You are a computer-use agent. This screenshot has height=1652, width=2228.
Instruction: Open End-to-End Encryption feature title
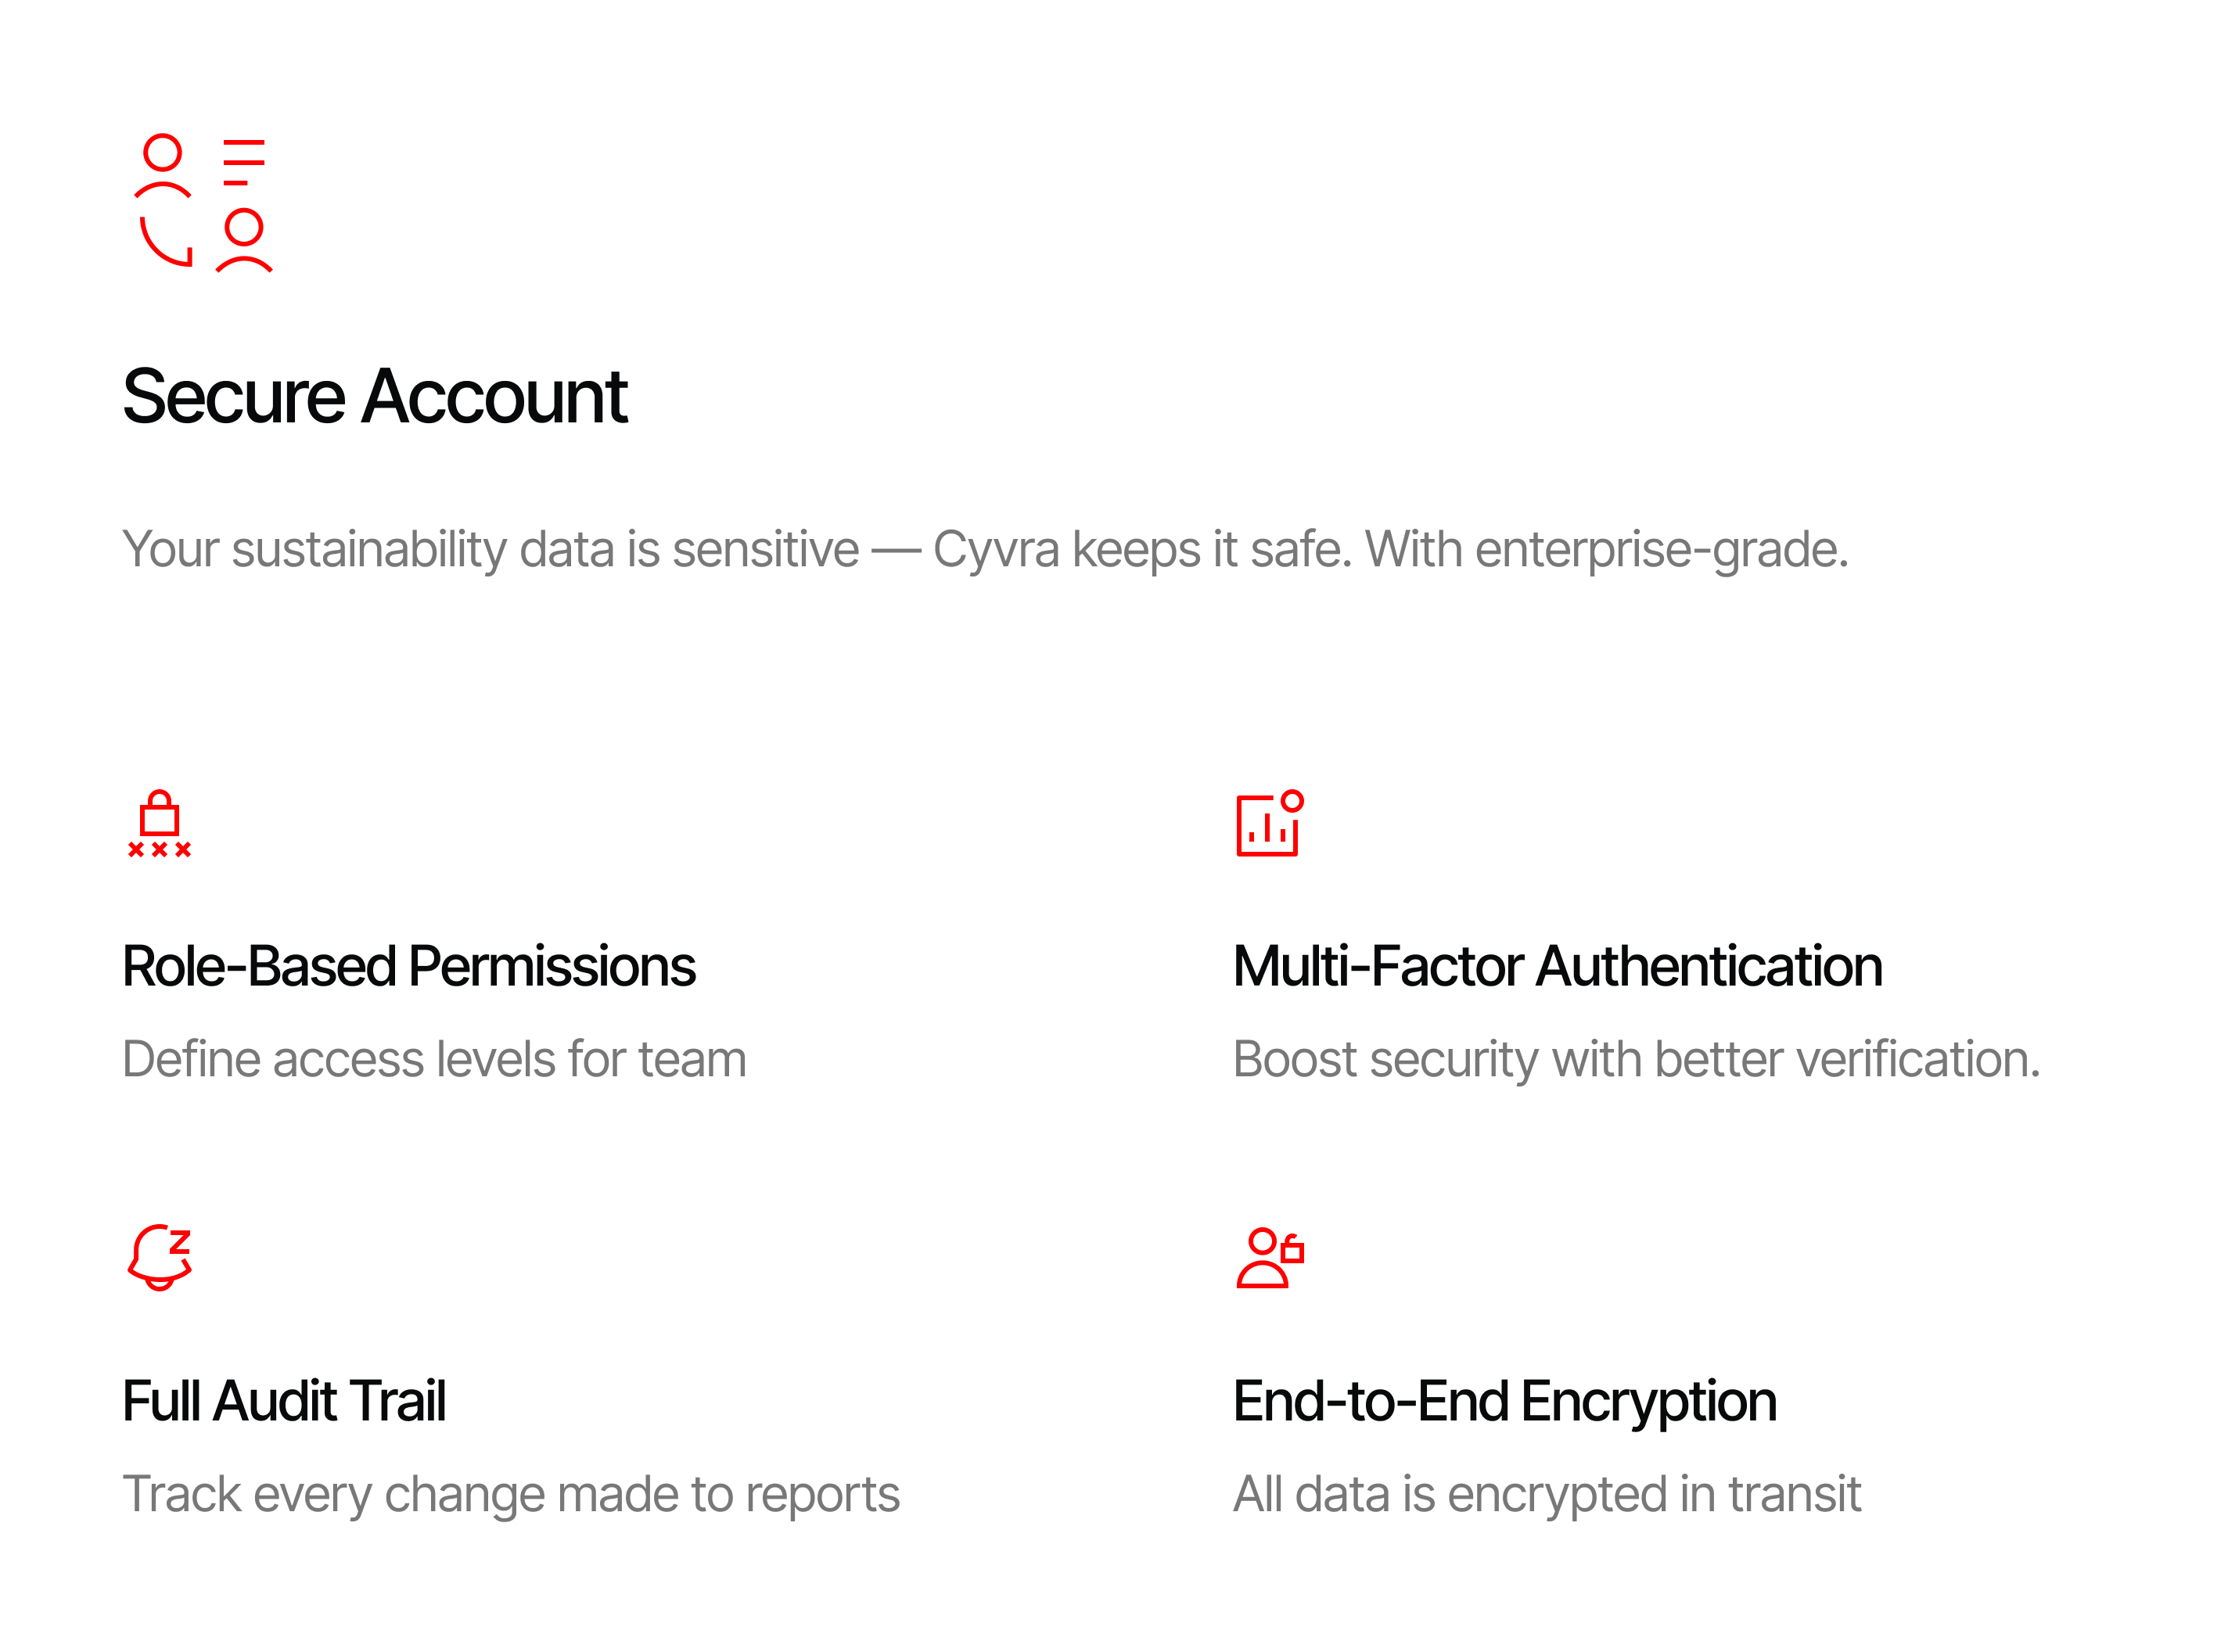(x=1504, y=1400)
